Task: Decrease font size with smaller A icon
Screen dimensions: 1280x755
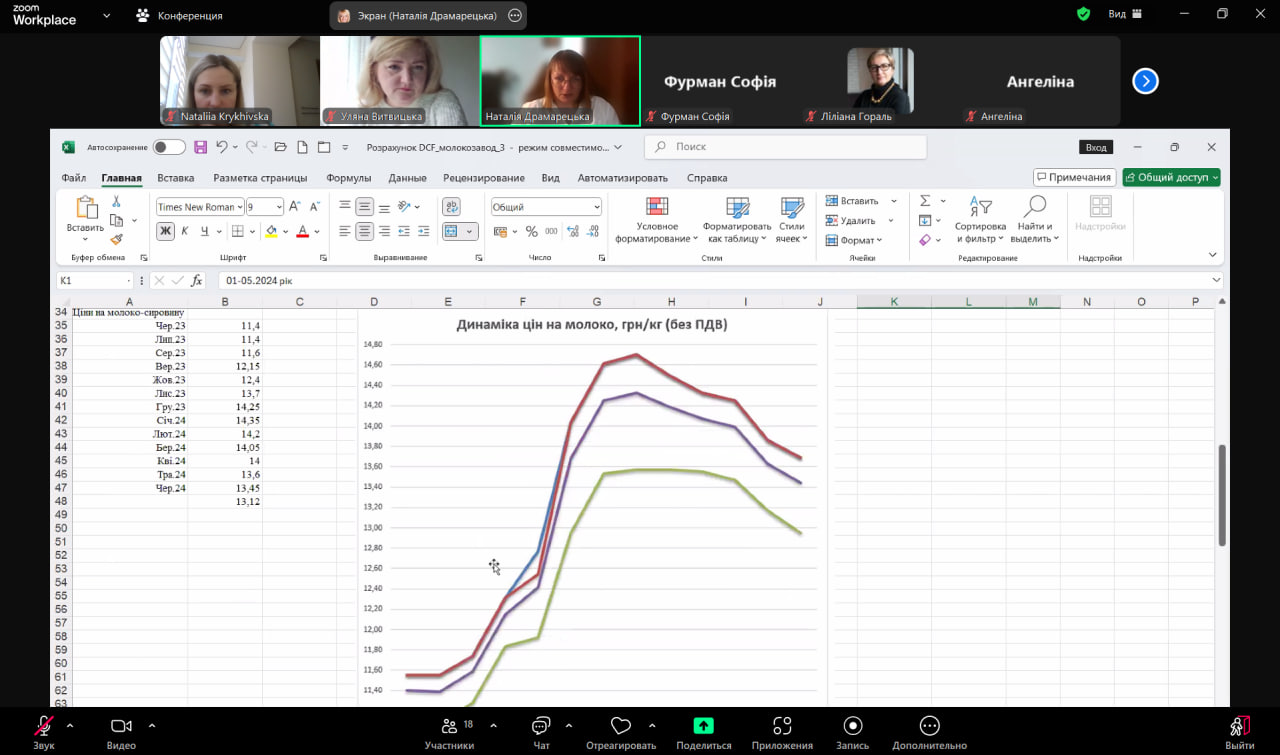Action: pyautogui.click(x=313, y=207)
